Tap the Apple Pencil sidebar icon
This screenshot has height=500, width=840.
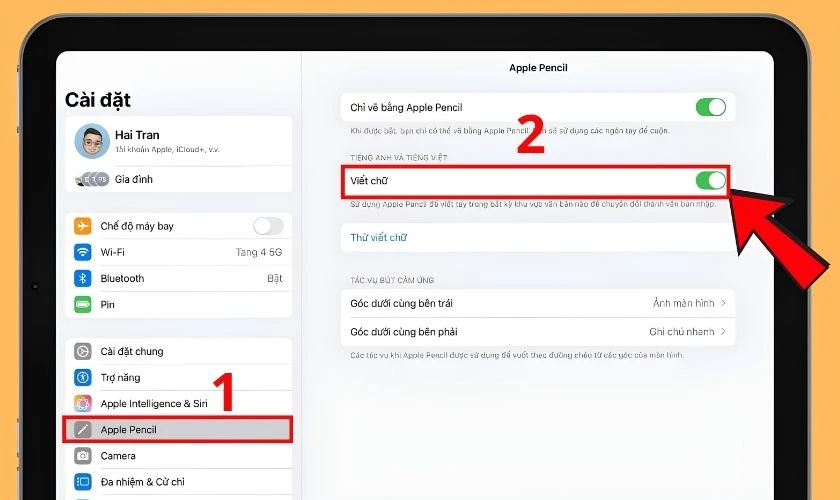(x=82, y=430)
